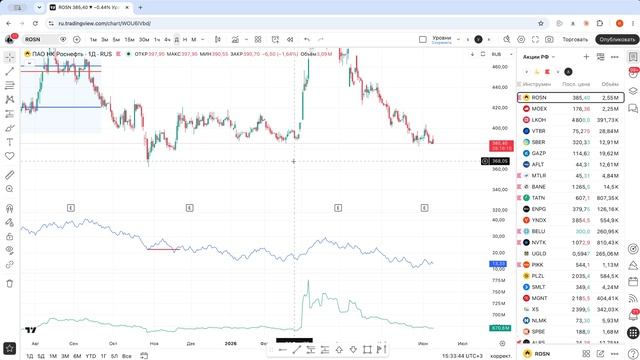Open the Fibonacci tools group
This screenshot has width=640, height=360.
click(x=9, y=85)
